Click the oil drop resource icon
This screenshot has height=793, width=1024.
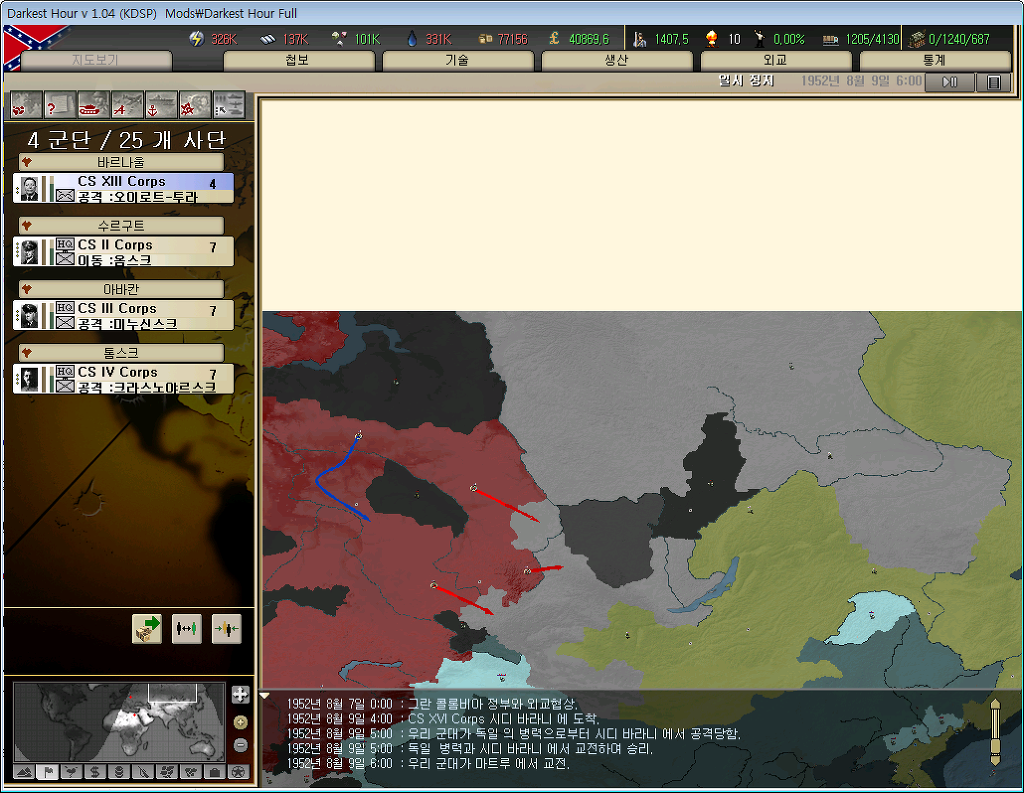pos(411,39)
